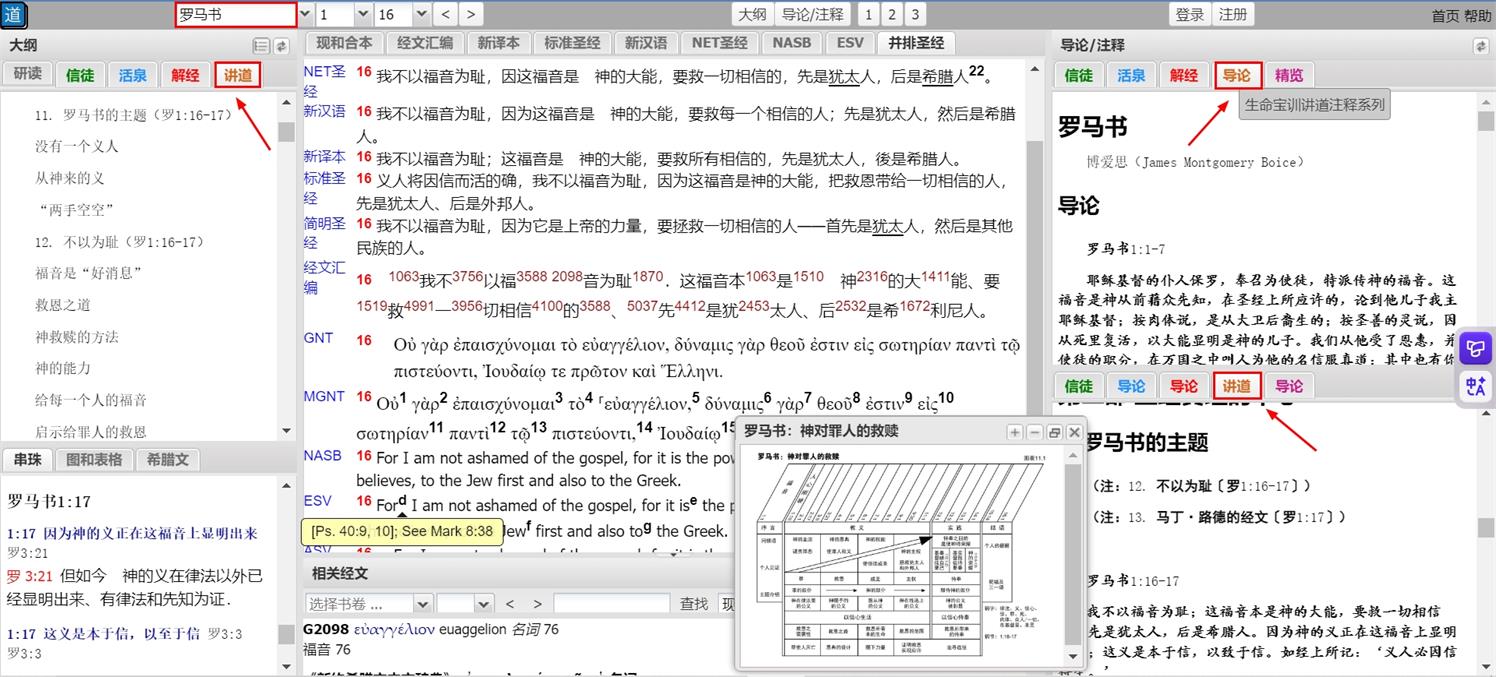1496x677 pixels.
Task: Click the swap icon in 导论/注释 panel header
Action: click(1480, 46)
